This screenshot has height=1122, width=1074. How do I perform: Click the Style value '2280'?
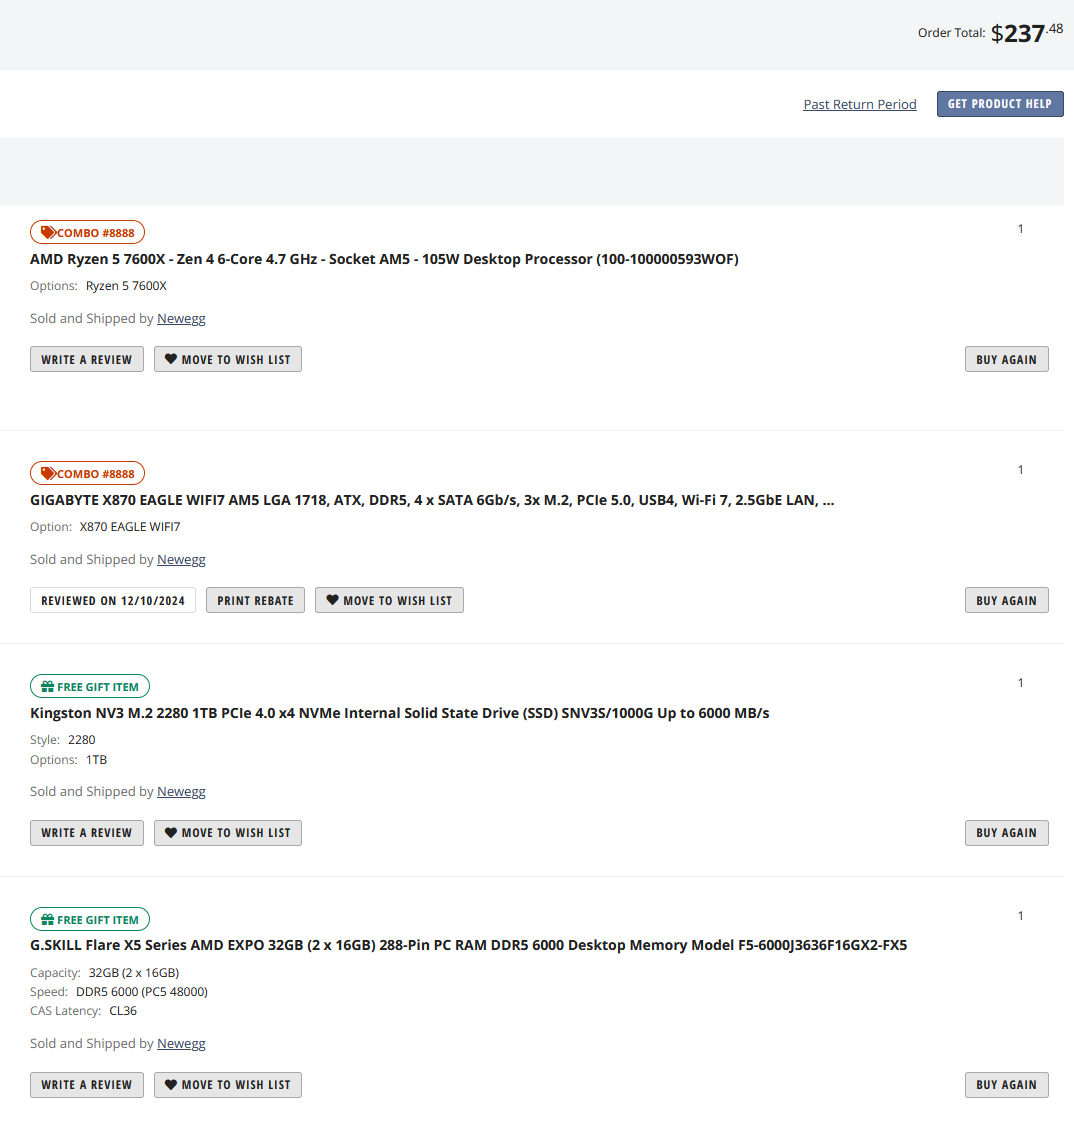(x=82, y=740)
